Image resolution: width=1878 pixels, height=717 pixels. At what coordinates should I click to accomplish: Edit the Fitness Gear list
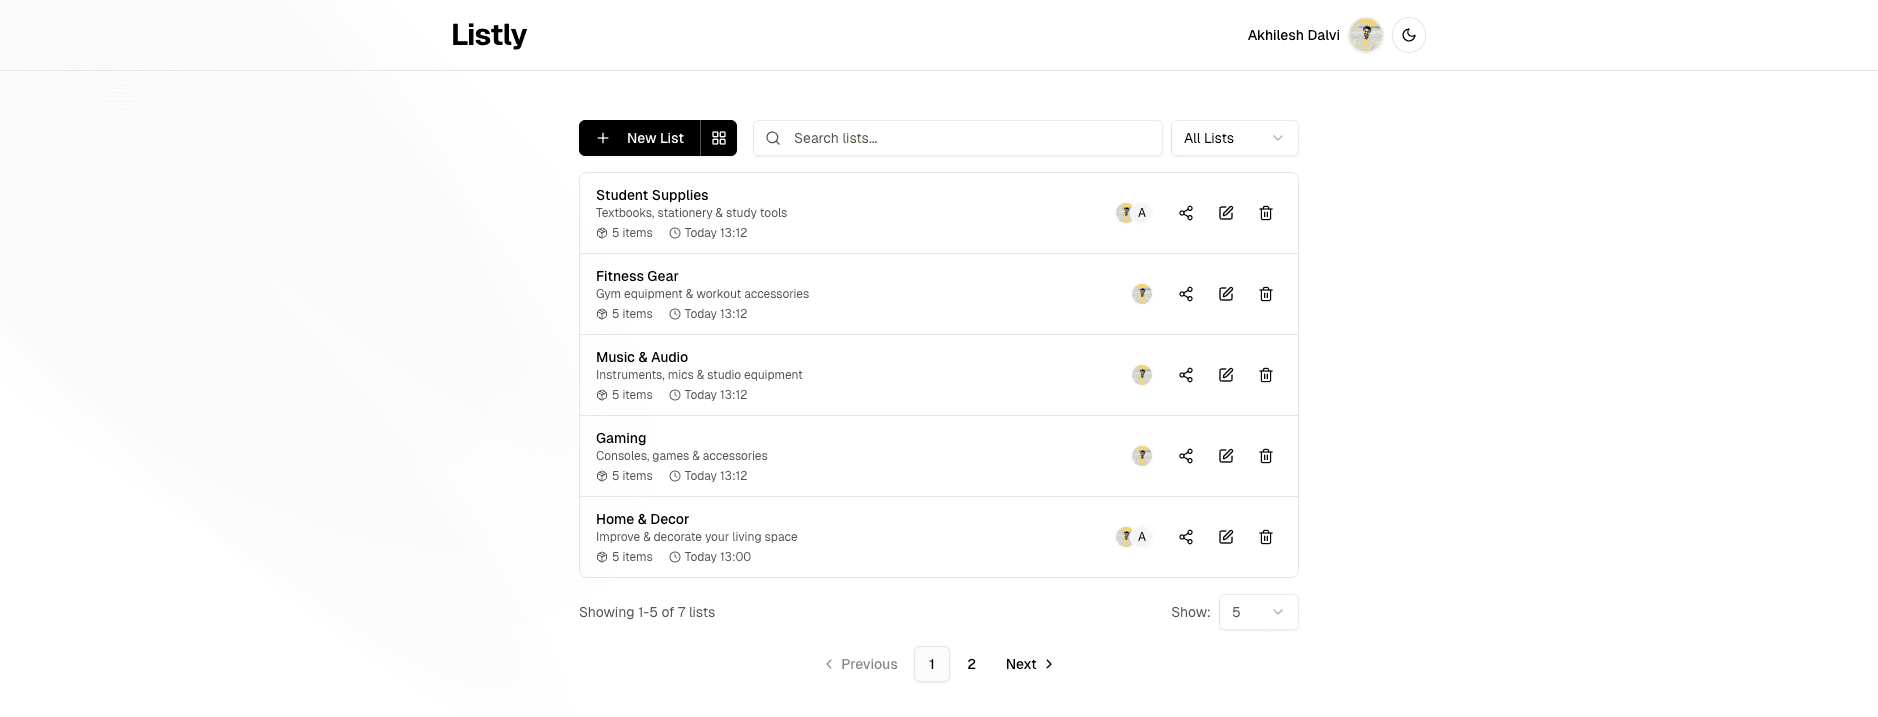pyautogui.click(x=1225, y=294)
